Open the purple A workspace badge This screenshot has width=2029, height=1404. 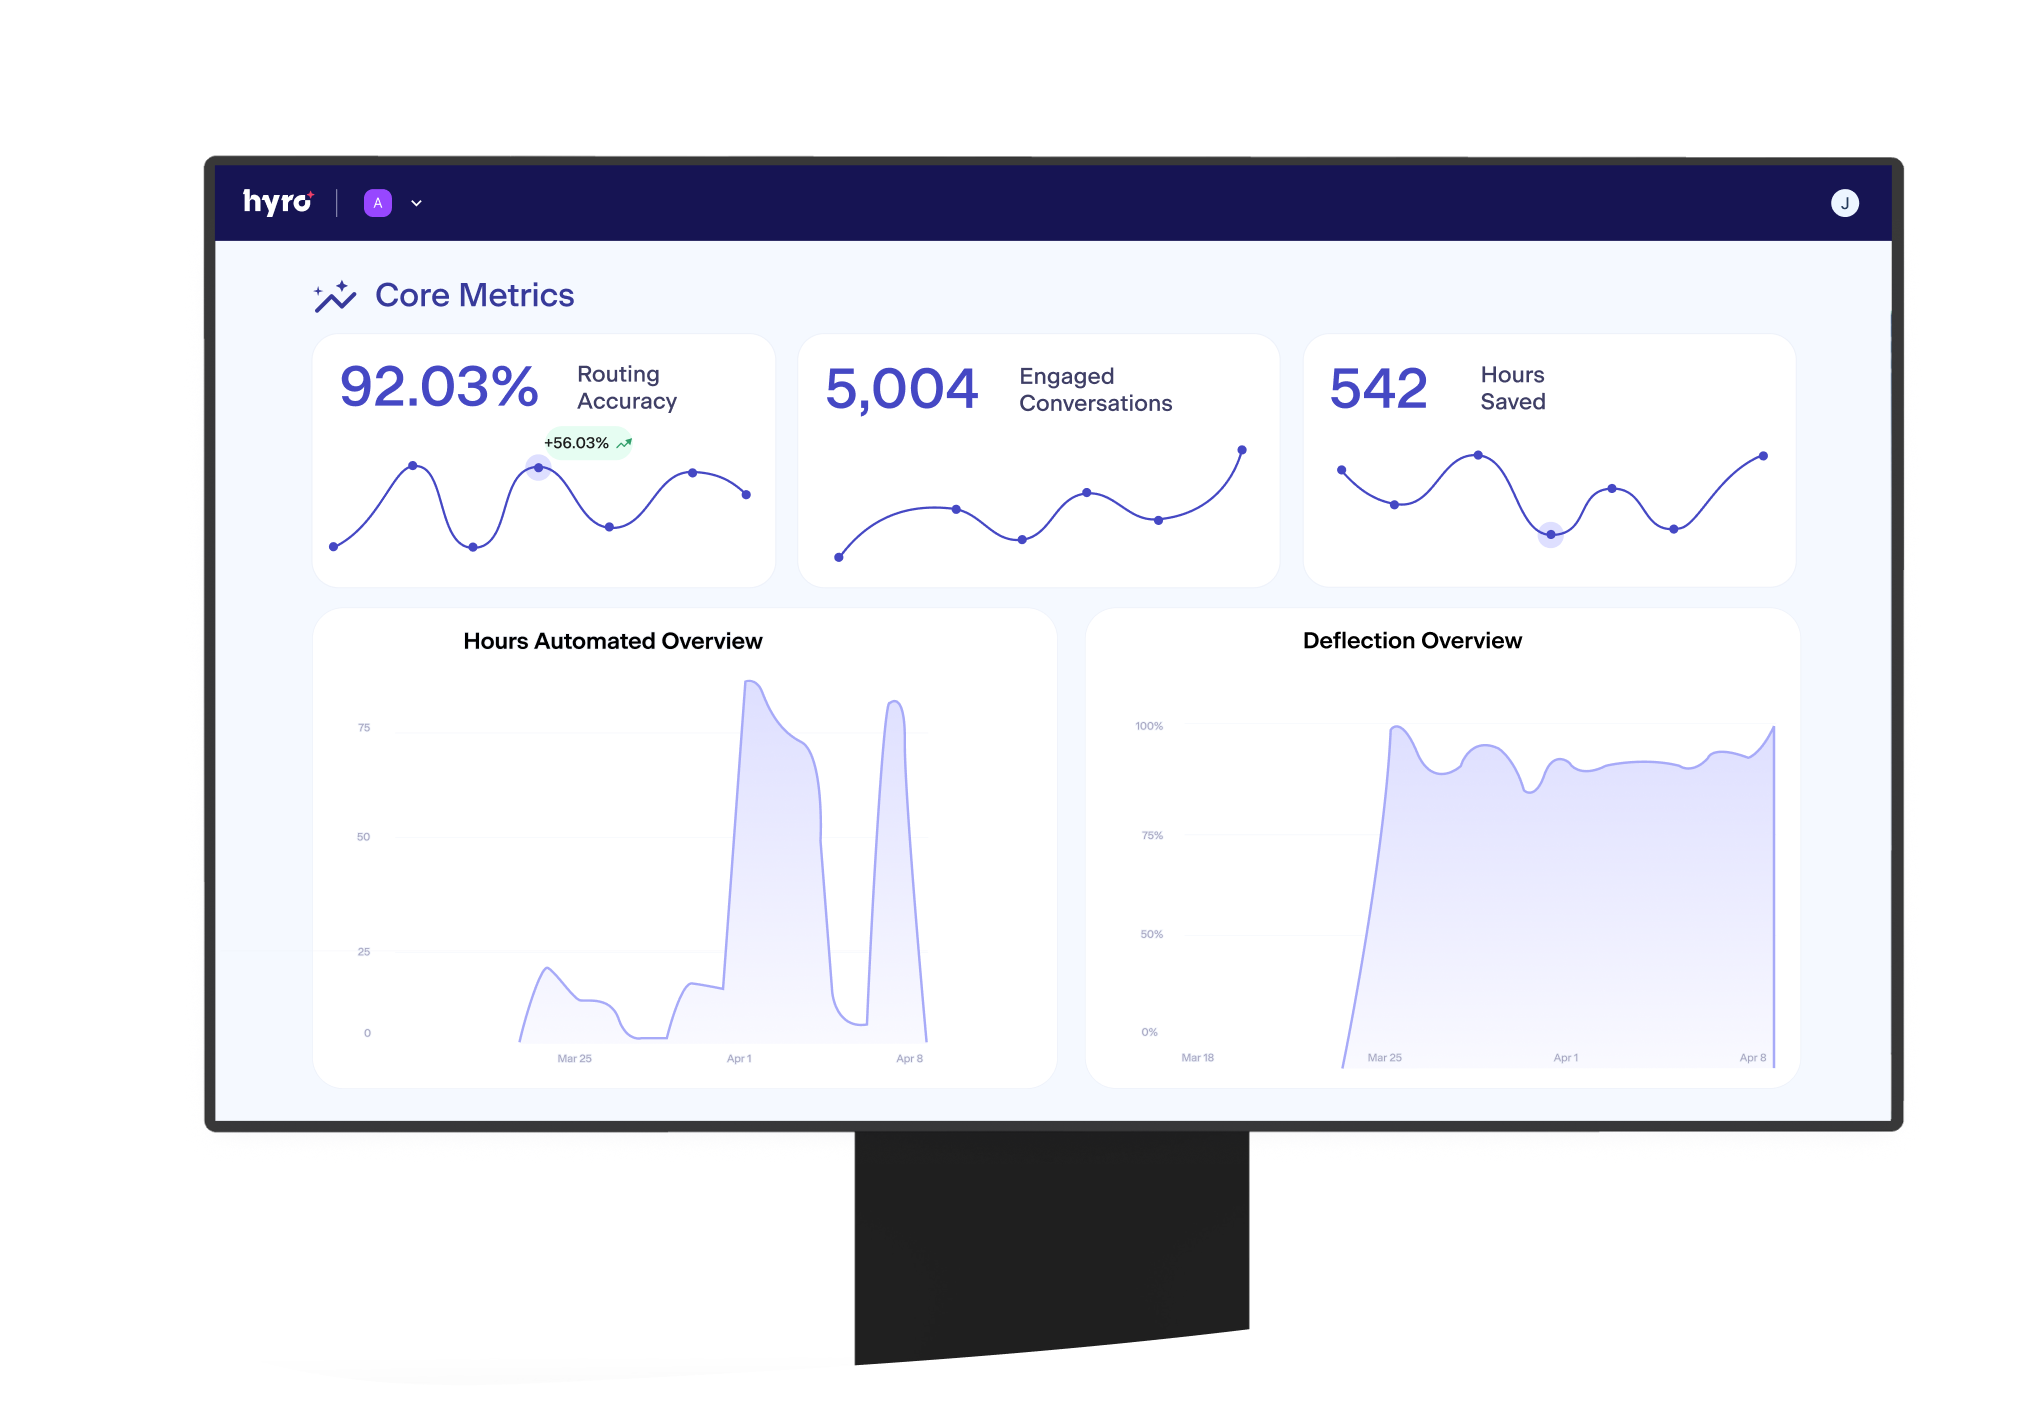(377, 203)
